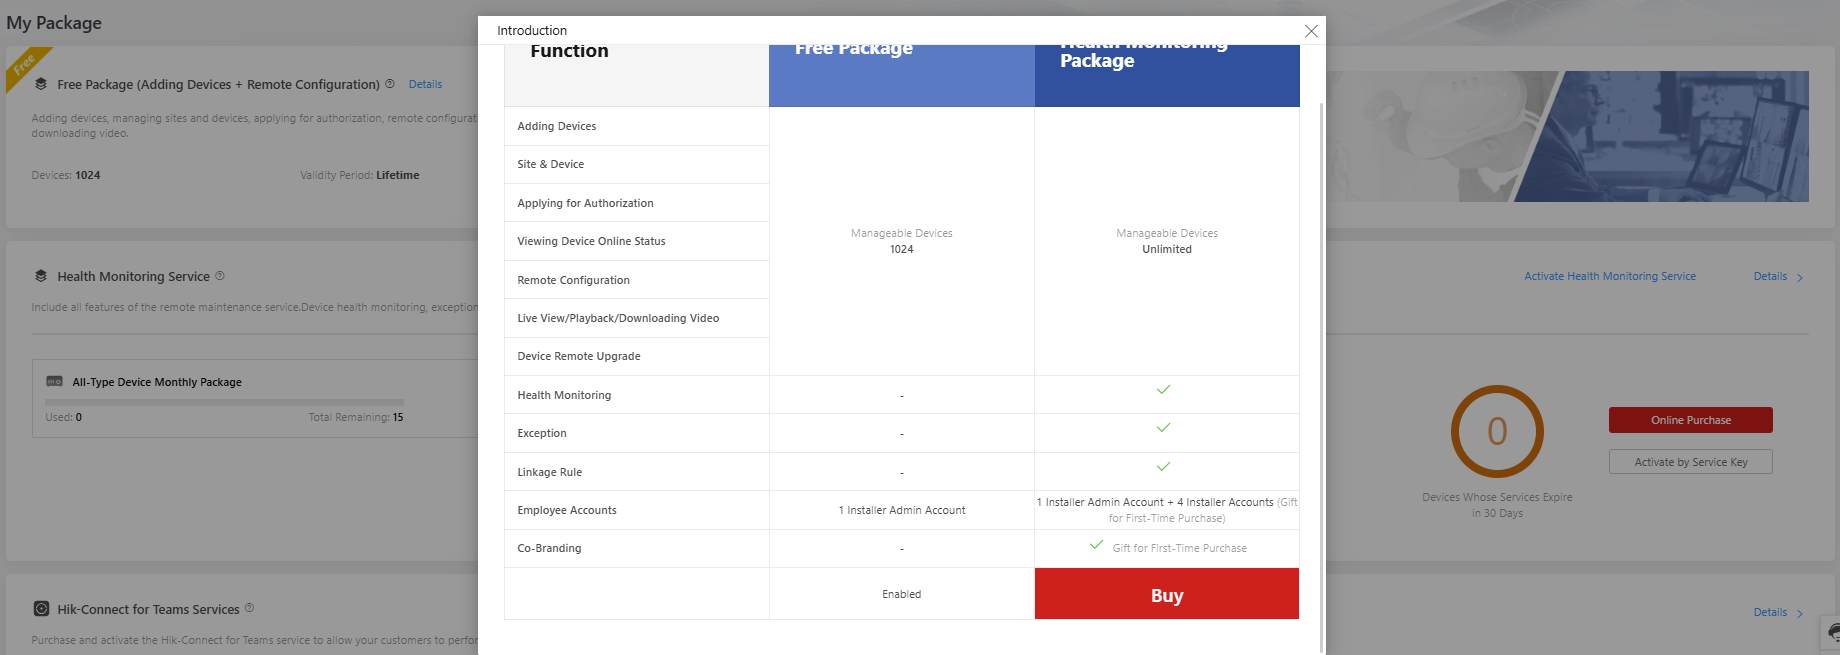Click help icon next to Health Monitoring Service
The image size is (1840, 655).
point(220,276)
